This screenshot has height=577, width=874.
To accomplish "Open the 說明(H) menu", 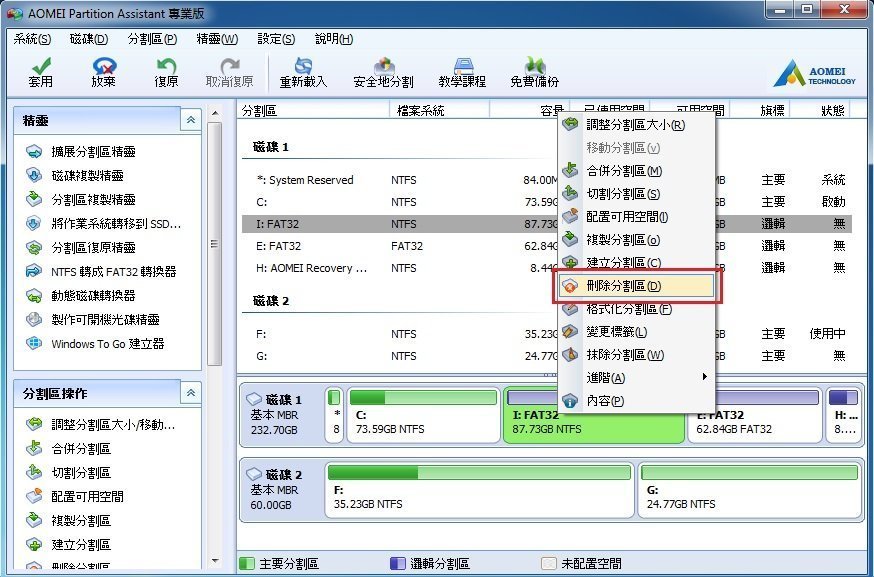I will click(x=334, y=39).
